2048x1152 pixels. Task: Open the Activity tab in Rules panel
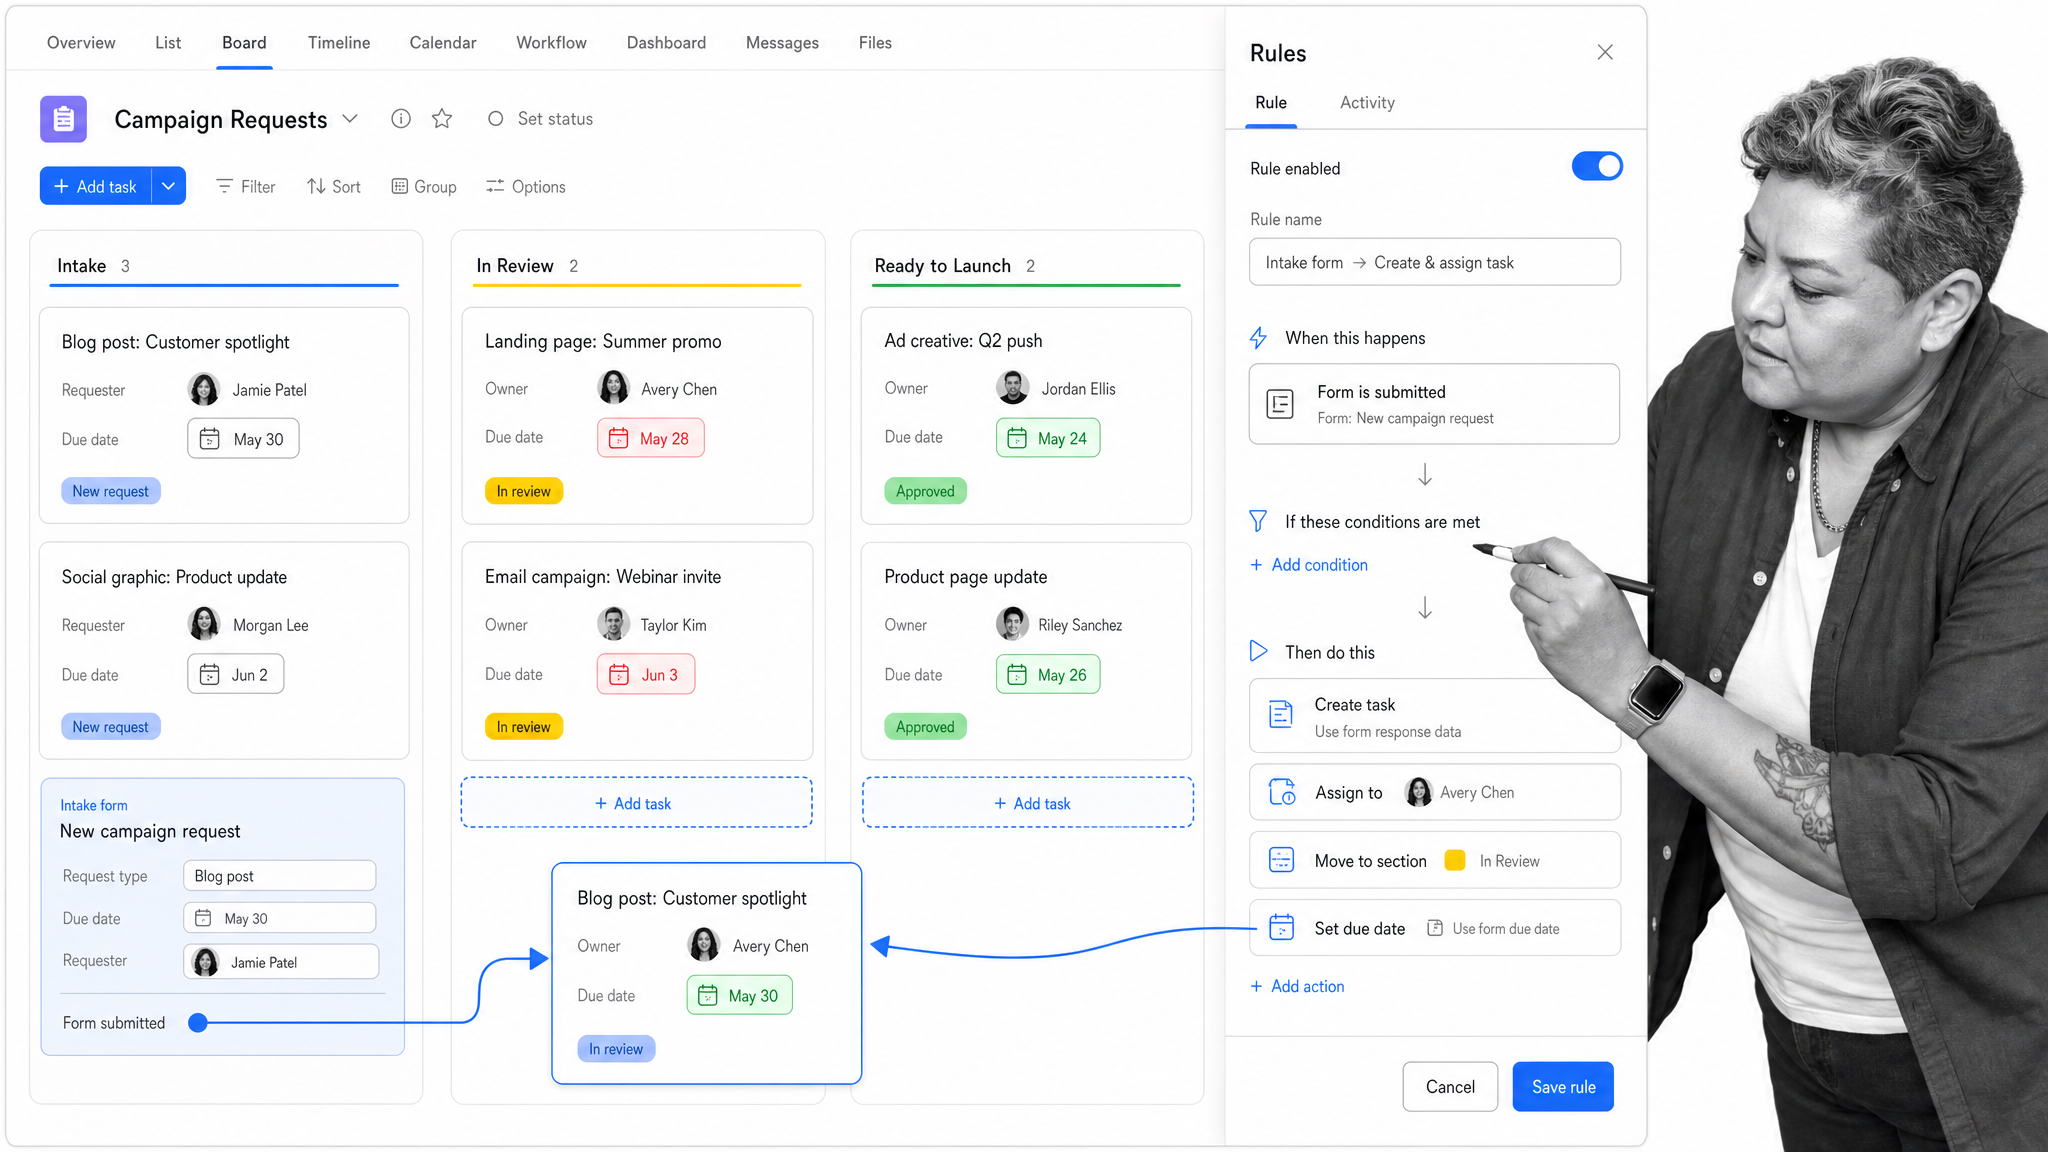coord(1367,102)
